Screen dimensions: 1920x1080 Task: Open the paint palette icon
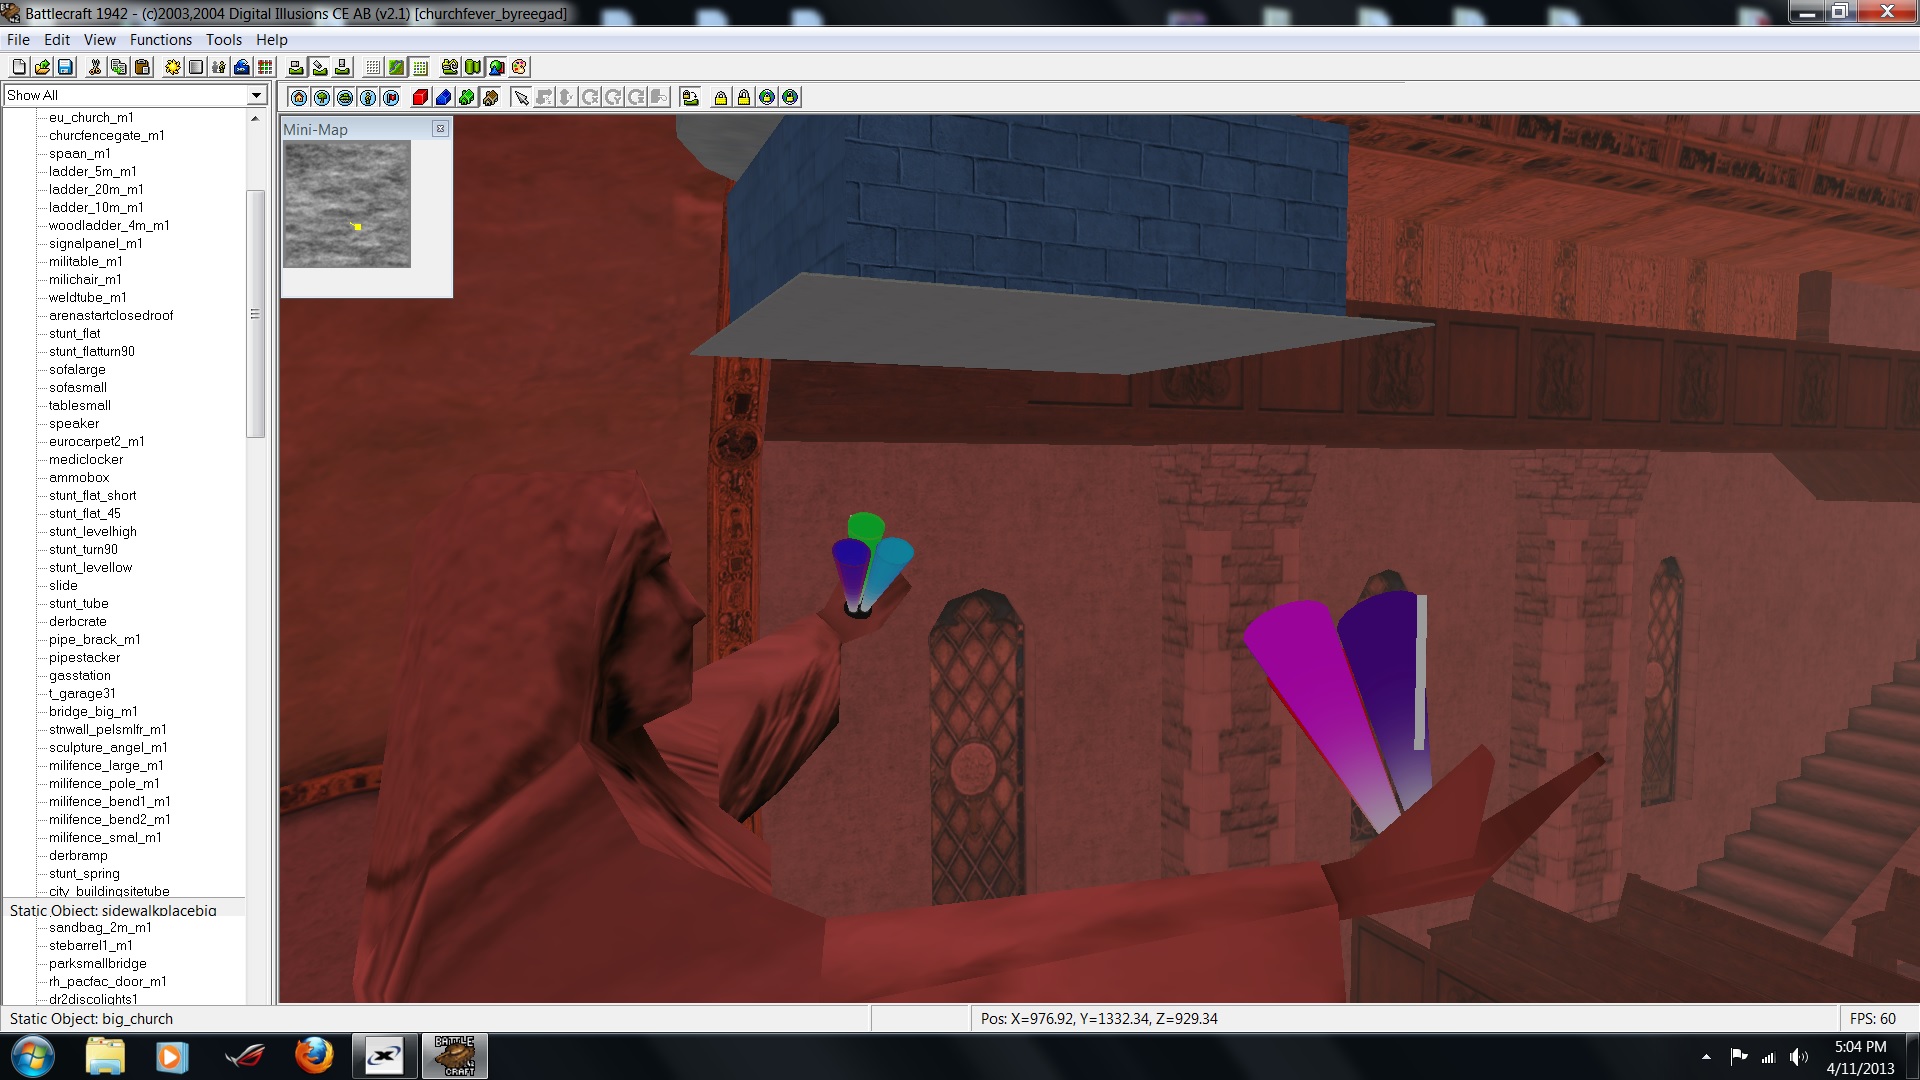tap(519, 67)
